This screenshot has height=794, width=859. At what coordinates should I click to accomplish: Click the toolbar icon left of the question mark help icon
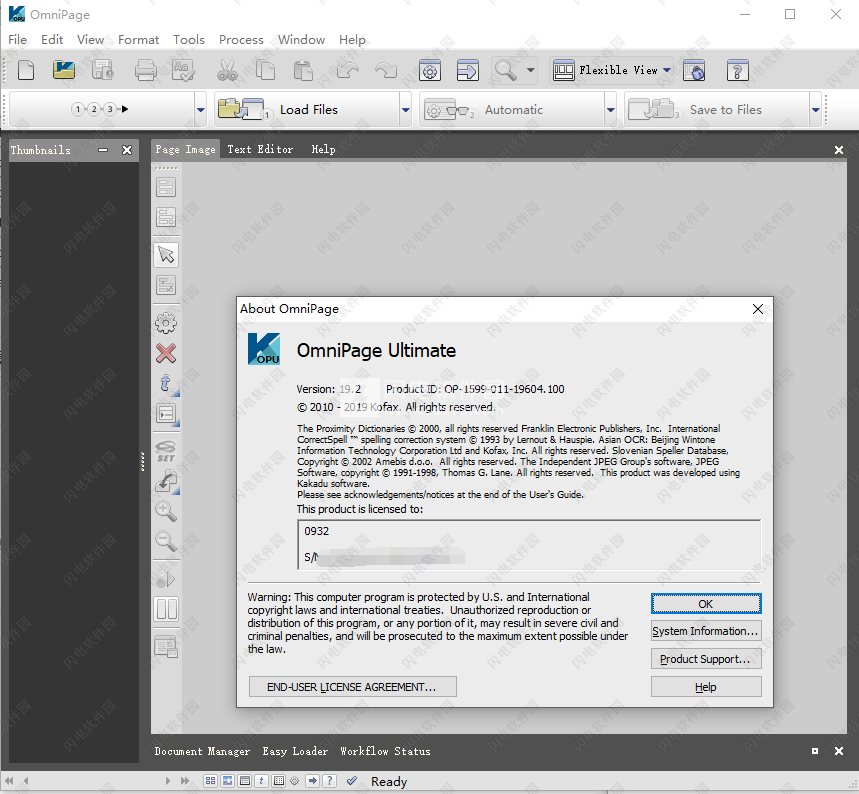click(694, 71)
